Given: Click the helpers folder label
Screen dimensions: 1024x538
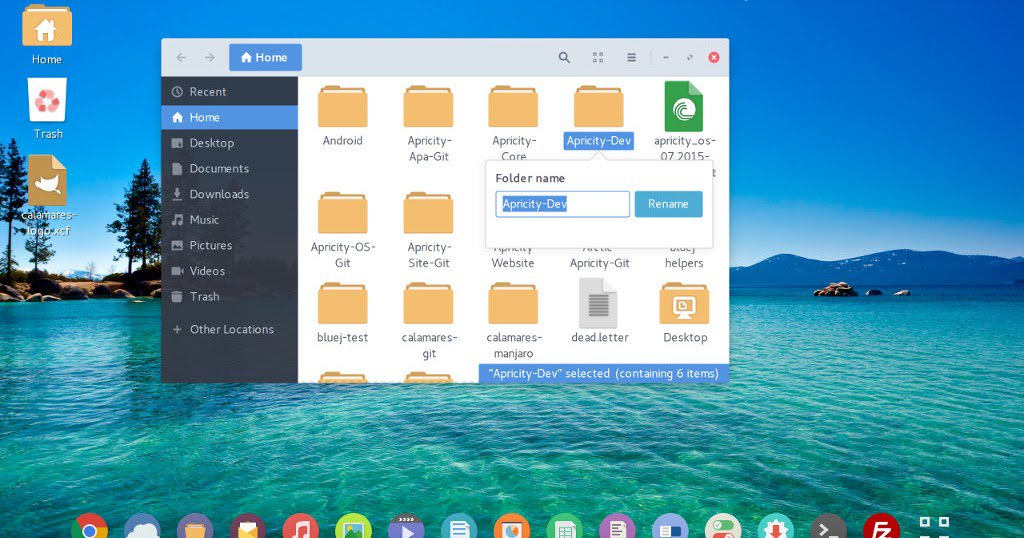Looking at the screenshot, I should click(684, 263).
